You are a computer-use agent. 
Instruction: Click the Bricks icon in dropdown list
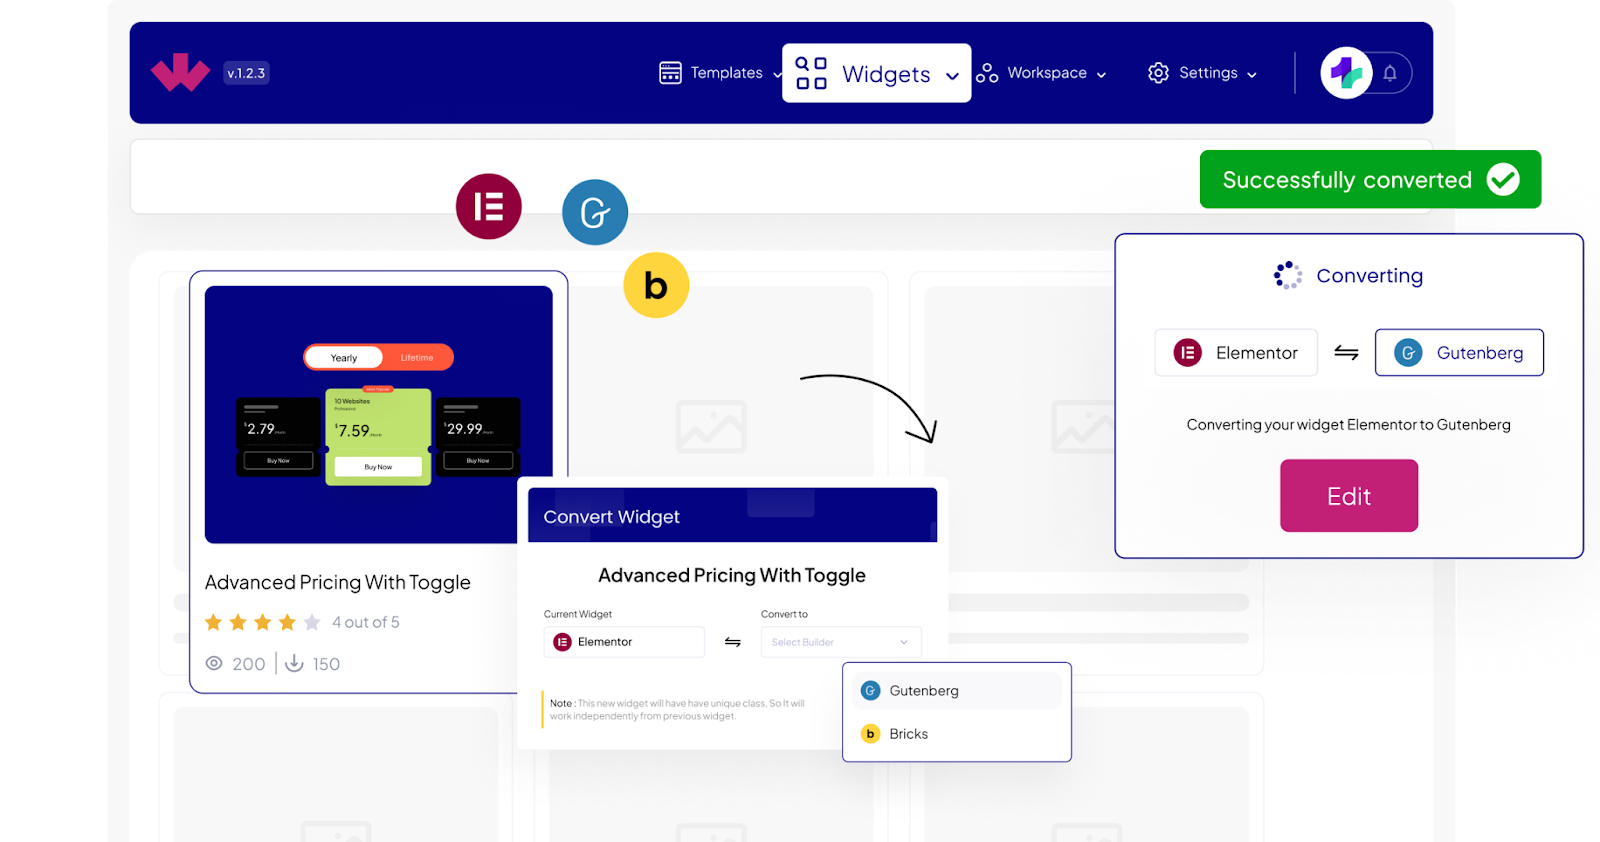coord(871,734)
